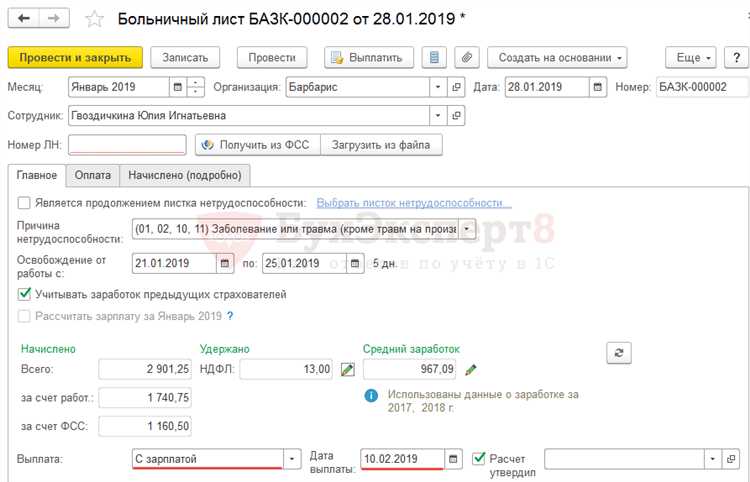Switch to the Оплата tab
Viewport: 750px width, 482px height.
click(x=93, y=175)
